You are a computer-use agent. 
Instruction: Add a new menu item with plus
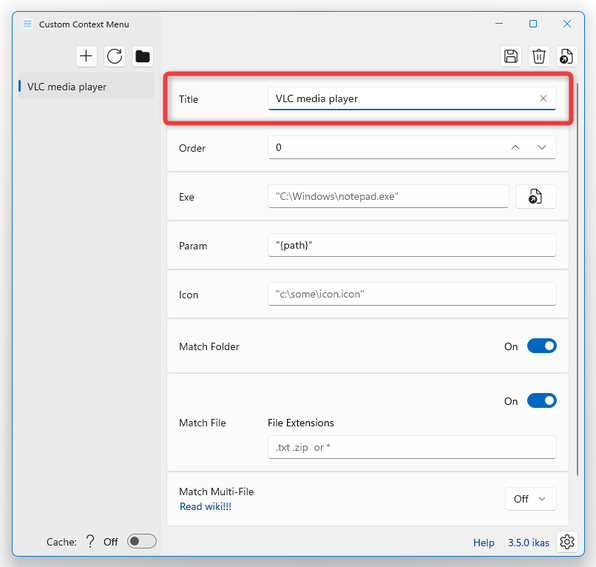[86, 56]
